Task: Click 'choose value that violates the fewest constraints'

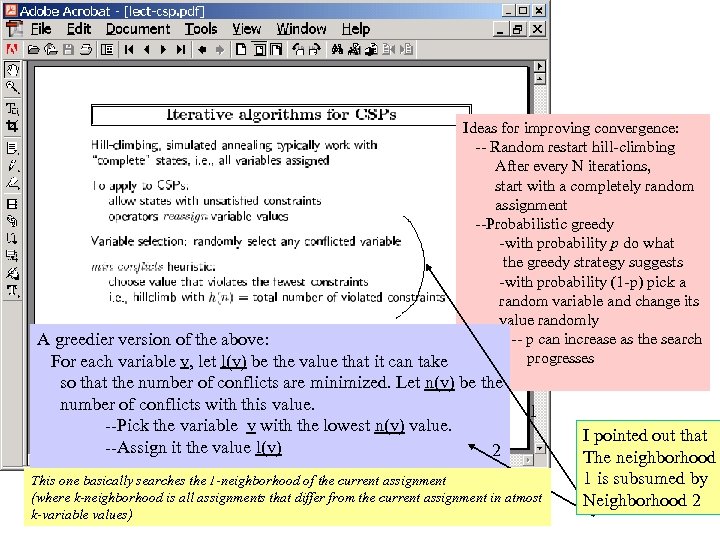Action: [x=238, y=281]
